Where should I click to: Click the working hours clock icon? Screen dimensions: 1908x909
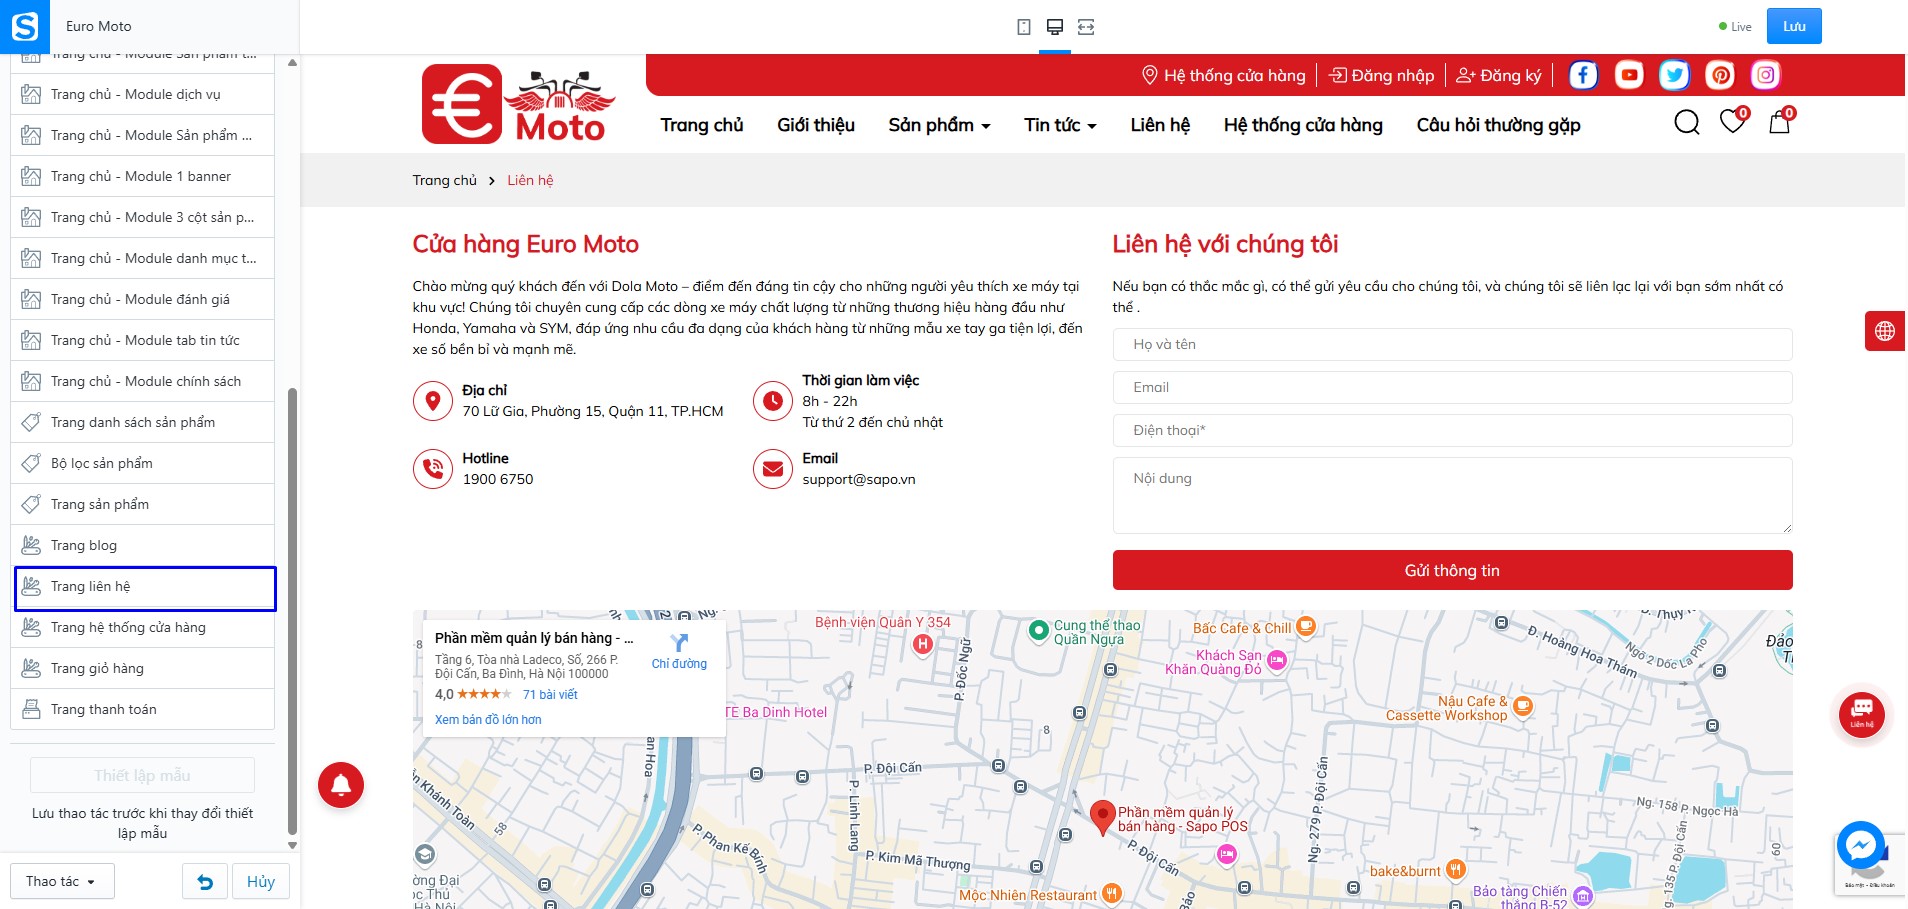[773, 401]
